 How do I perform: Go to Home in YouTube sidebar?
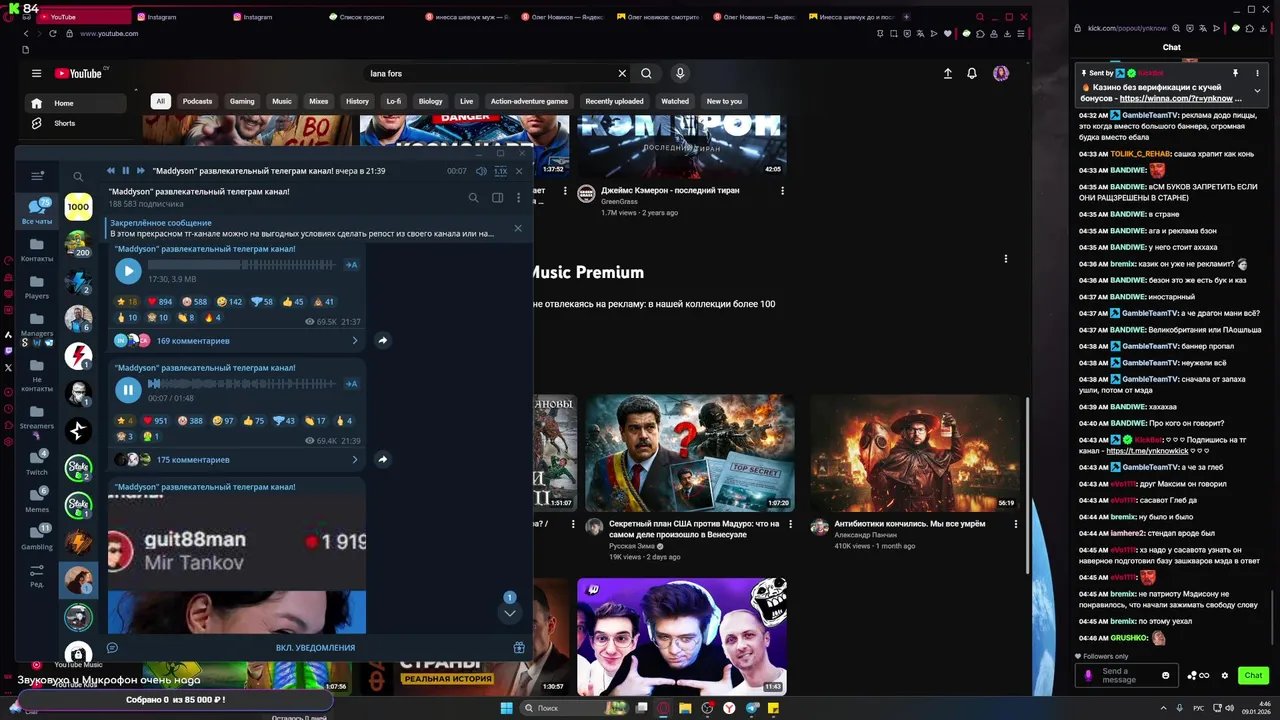pyautogui.click(x=76, y=103)
